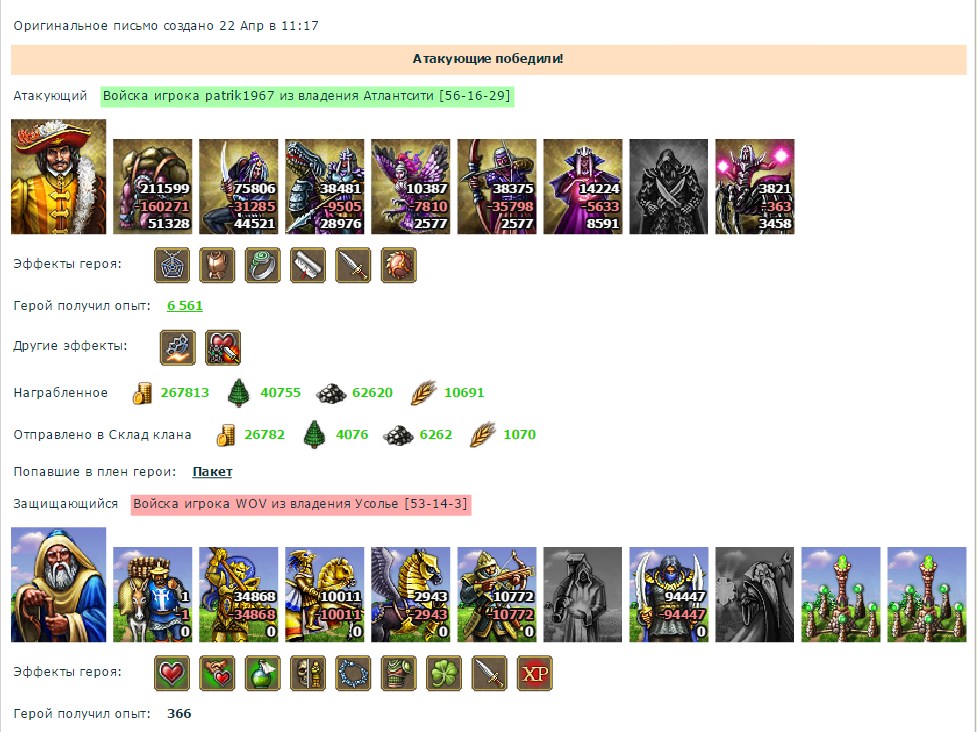Viewport: 977px width, 732px height.
Task: Select the attacker hero portrait with red hat
Action: [x=59, y=177]
